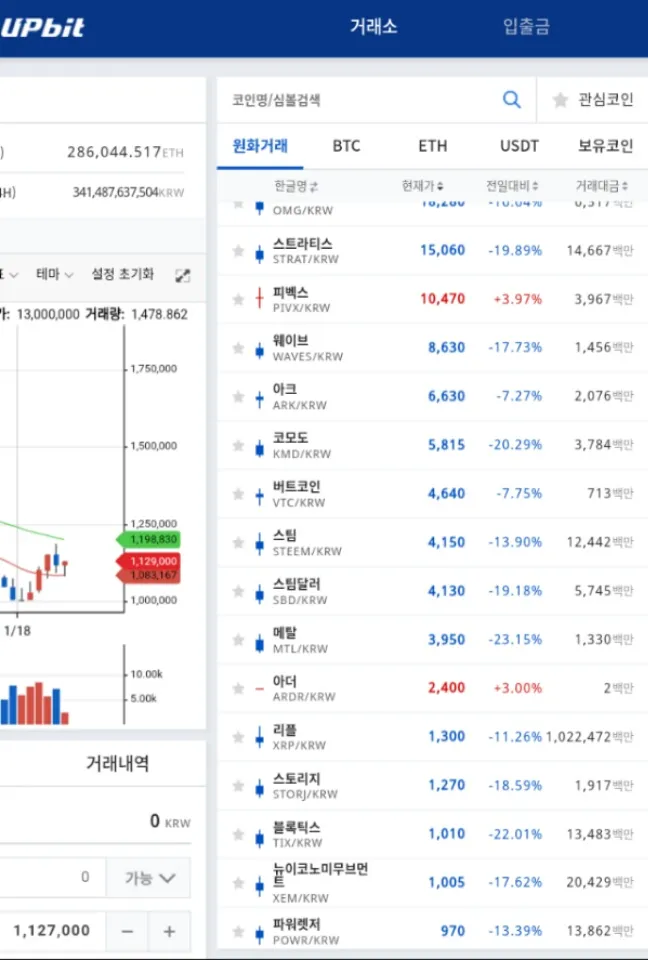Select the 웨이브 WAVES/KRW row
The image size is (648, 960).
432,348
